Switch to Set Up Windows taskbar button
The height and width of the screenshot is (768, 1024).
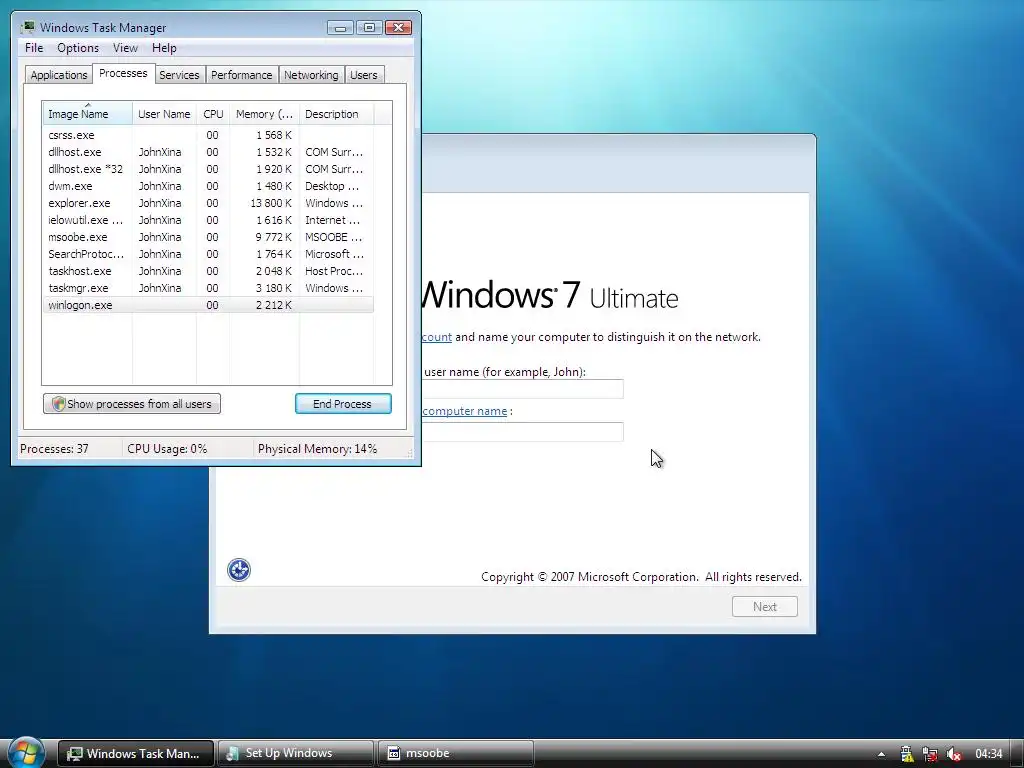[295, 754]
